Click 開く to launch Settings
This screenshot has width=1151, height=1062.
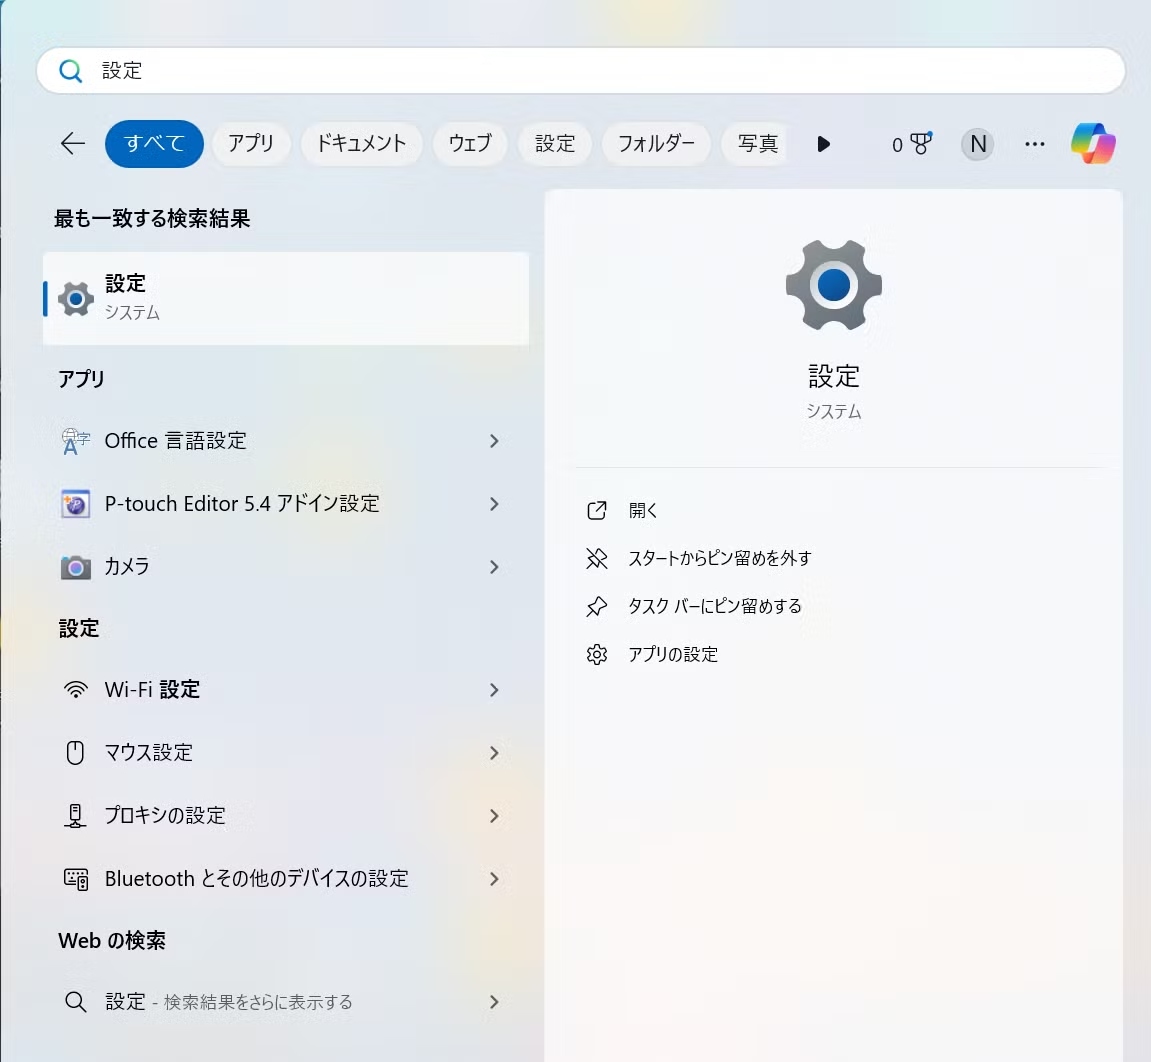[x=643, y=510]
